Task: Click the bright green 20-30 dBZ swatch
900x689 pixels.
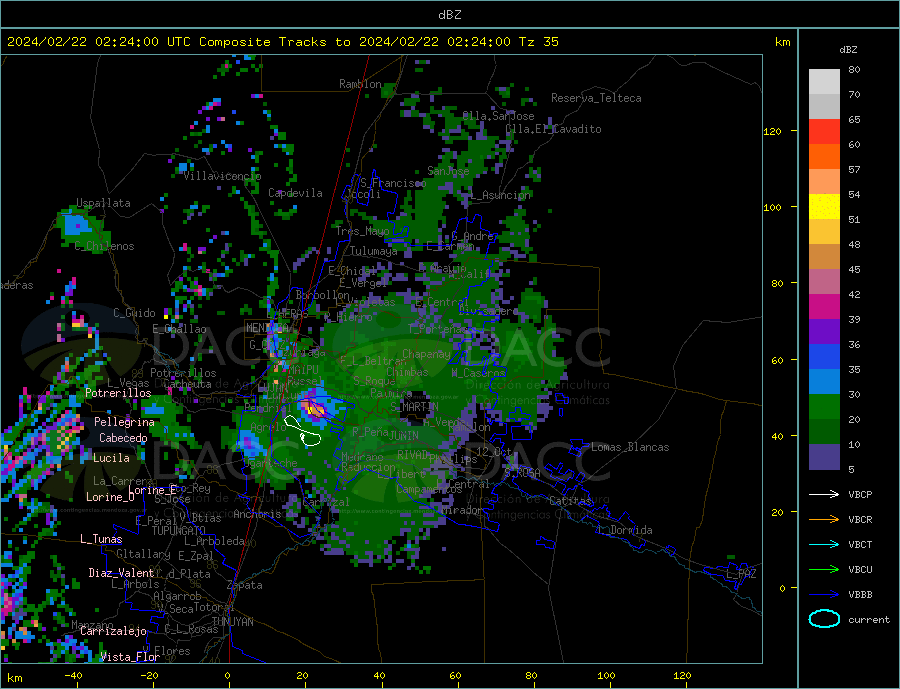Action: tap(824, 407)
